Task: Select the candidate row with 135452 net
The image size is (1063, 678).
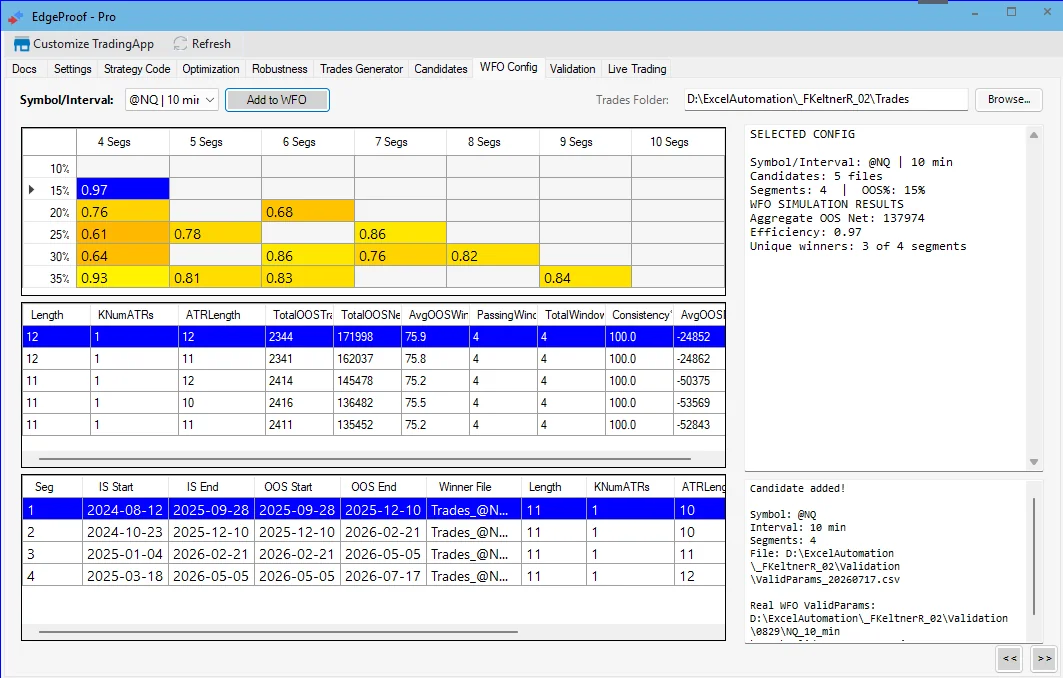Action: (374, 424)
